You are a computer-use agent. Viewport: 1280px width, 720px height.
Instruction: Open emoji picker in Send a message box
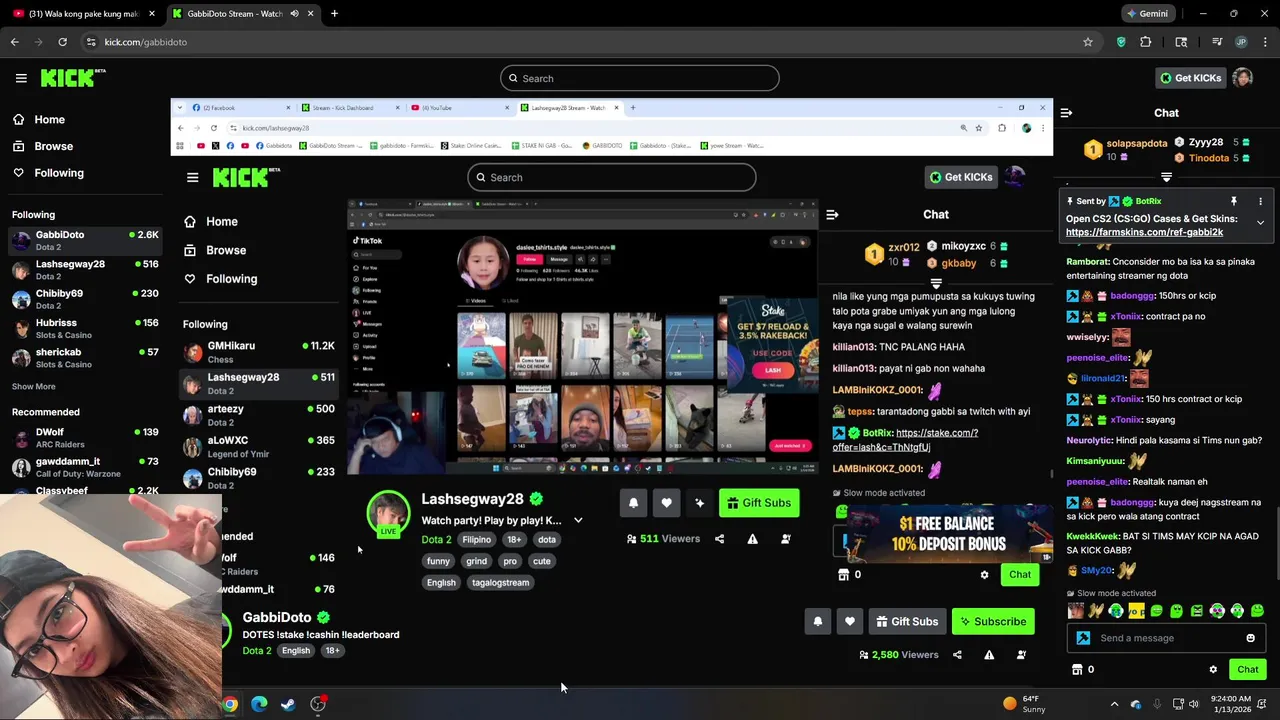click(1250, 638)
